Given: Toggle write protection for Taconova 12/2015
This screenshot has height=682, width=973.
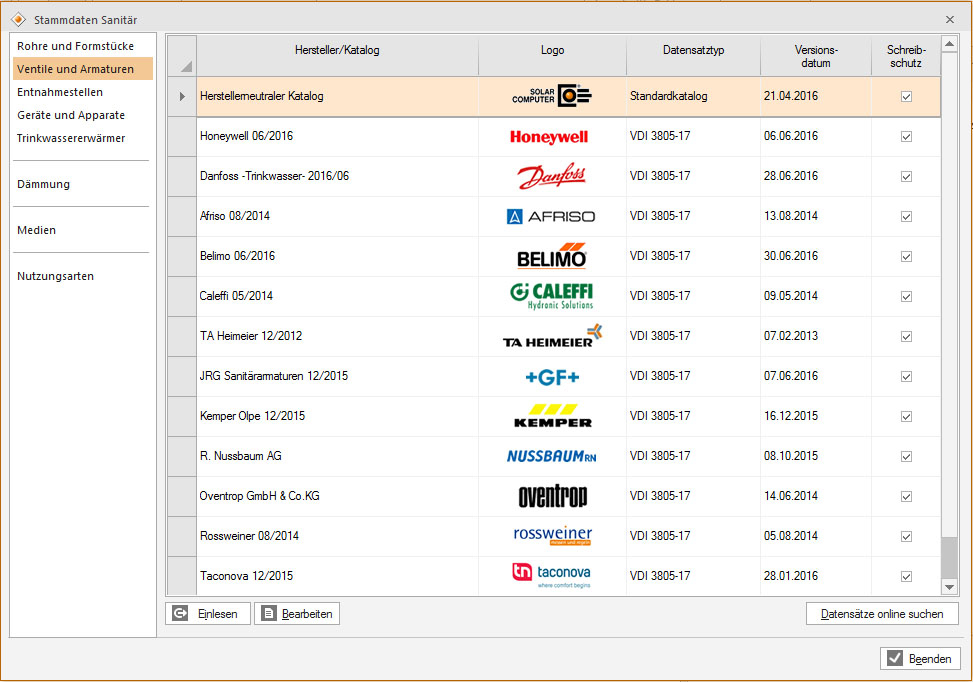Looking at the screenshot, I should coord(906,577).
